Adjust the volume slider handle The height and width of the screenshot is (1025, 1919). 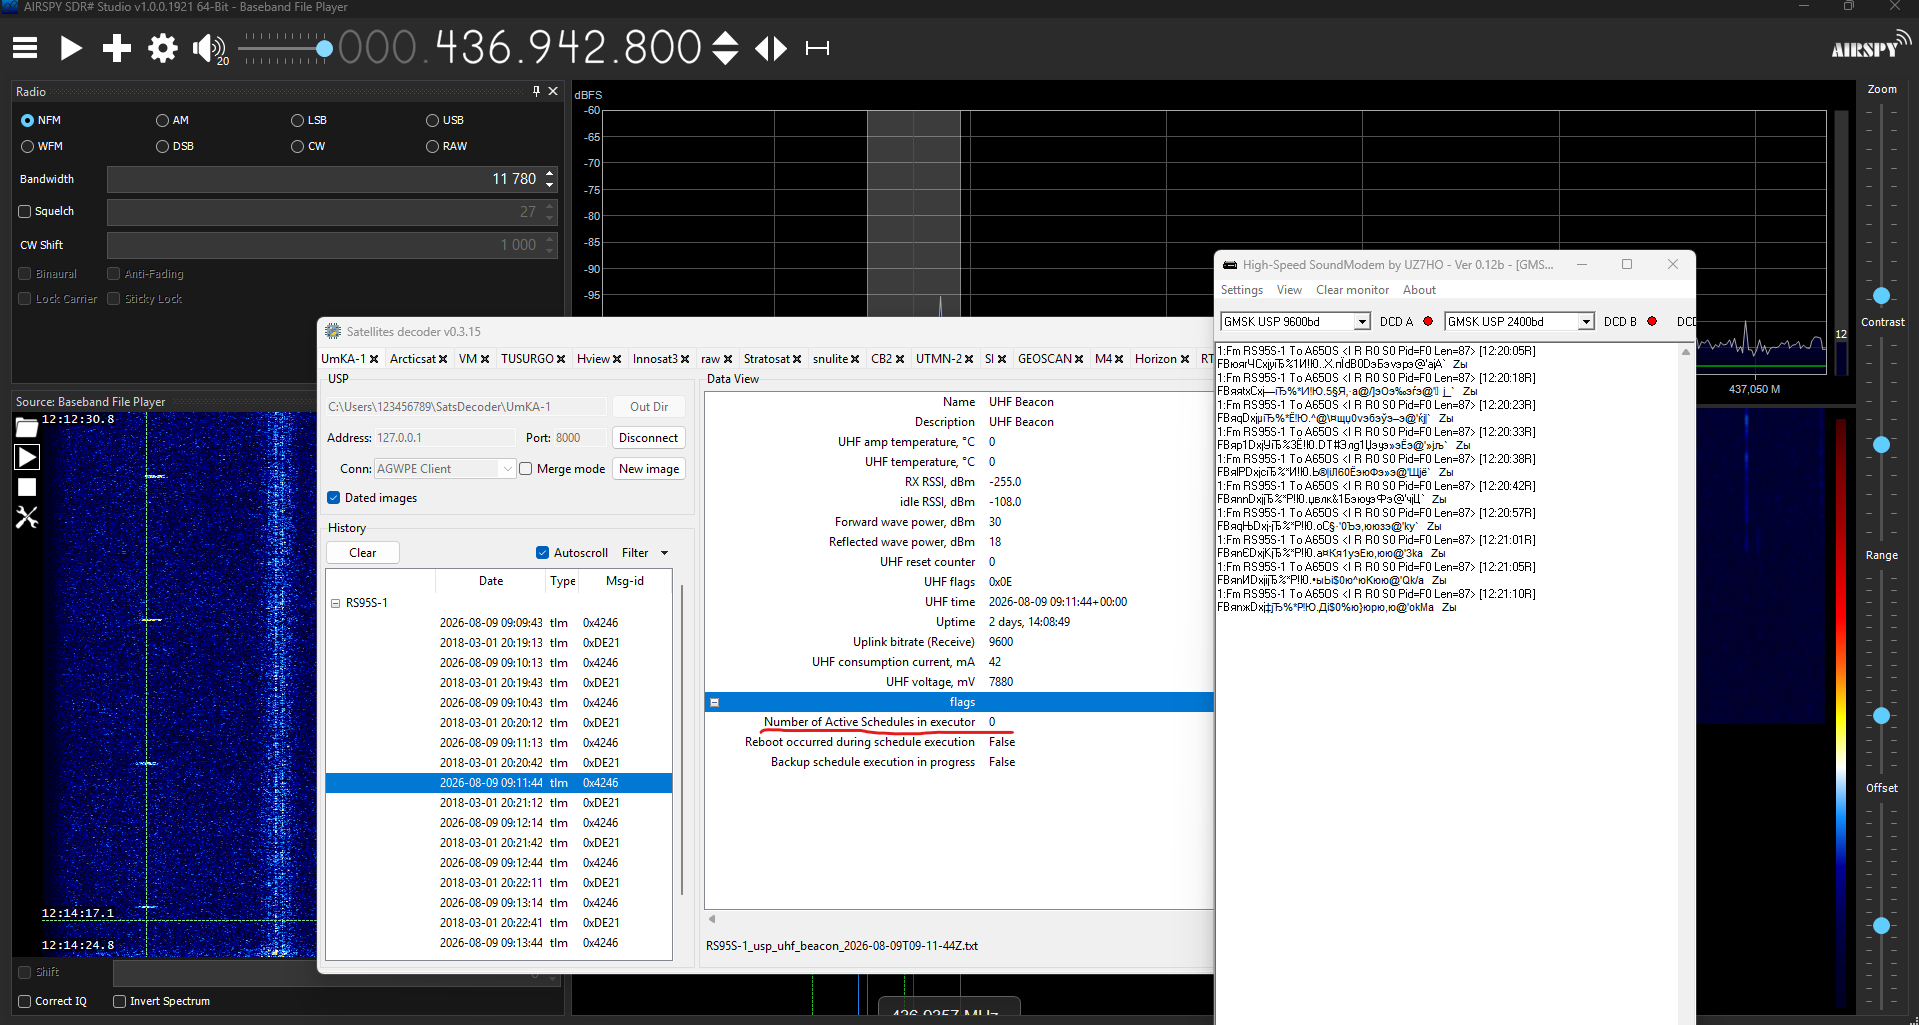coord(324,48)
